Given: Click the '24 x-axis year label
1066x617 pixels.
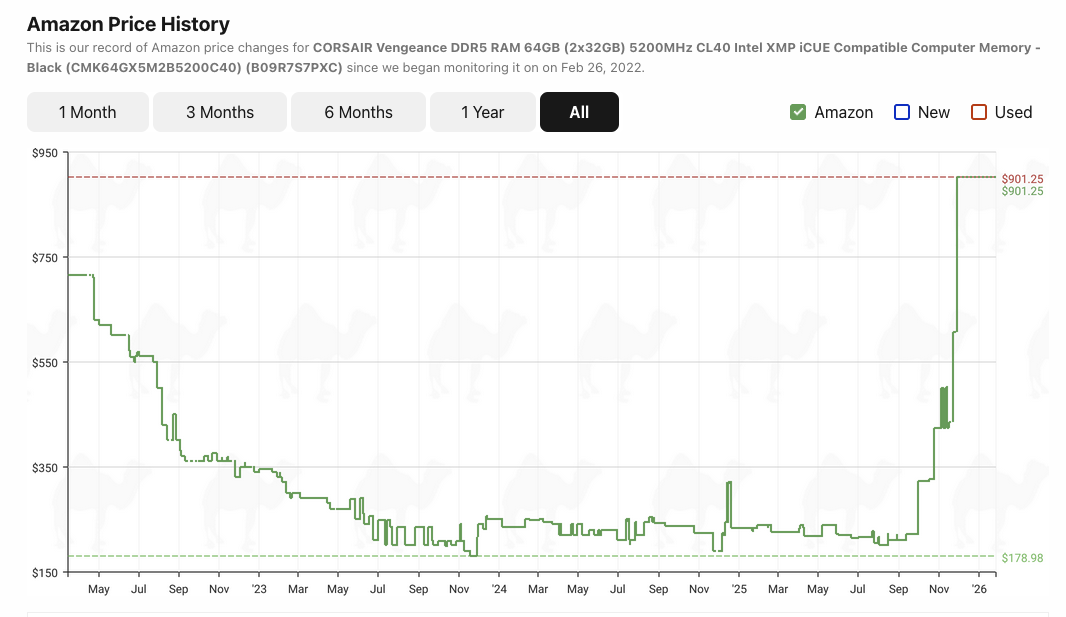Looking at the screenshot, I should pyautogui.click(x=499, y=589).
